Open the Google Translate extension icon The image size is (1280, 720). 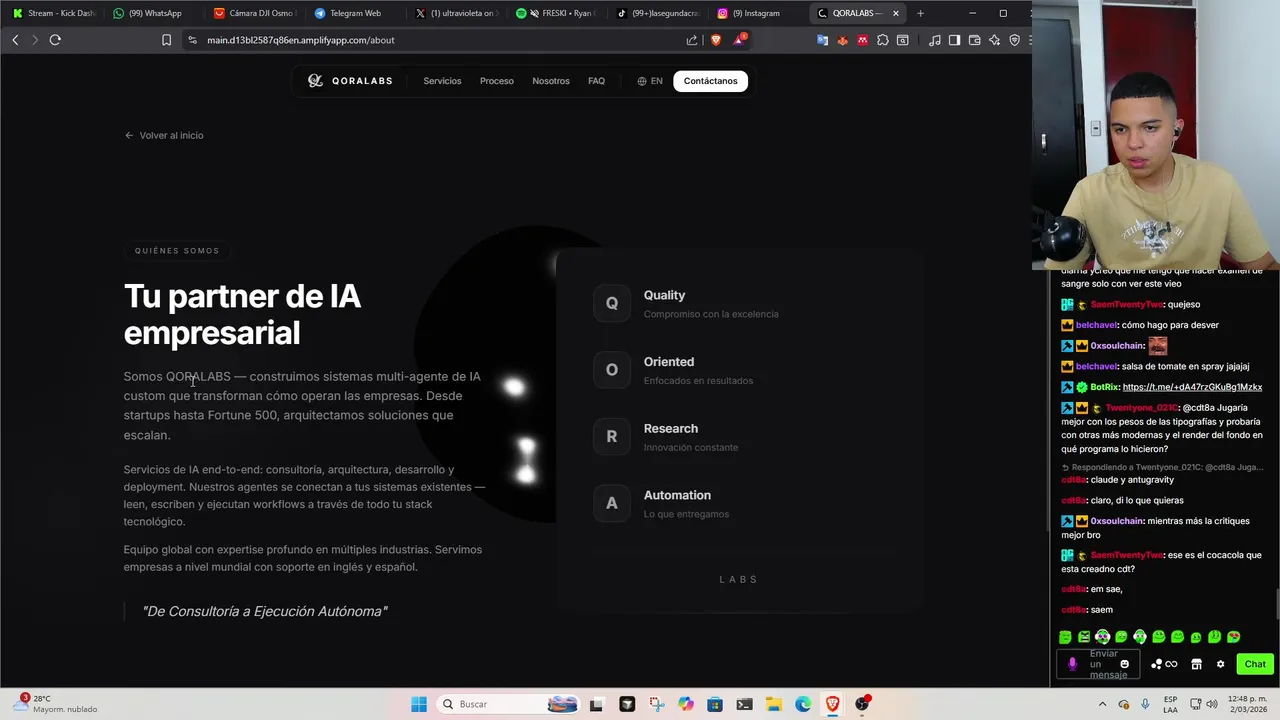tap(822, 40)
